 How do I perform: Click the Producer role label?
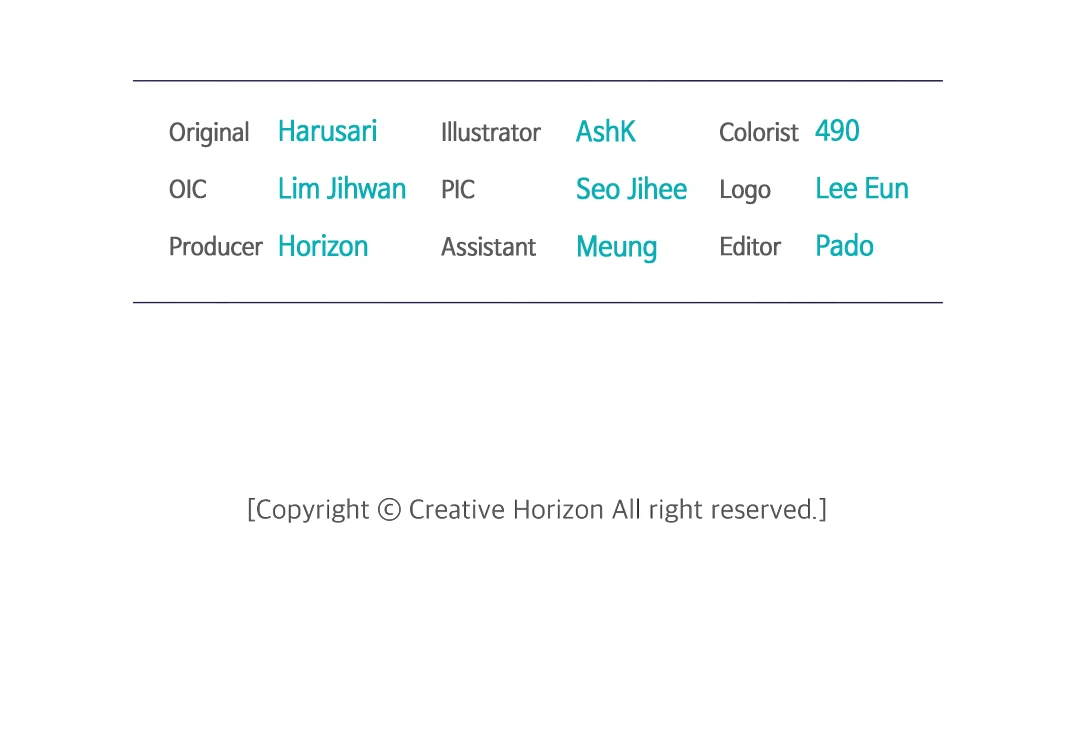tap(215, 247)
